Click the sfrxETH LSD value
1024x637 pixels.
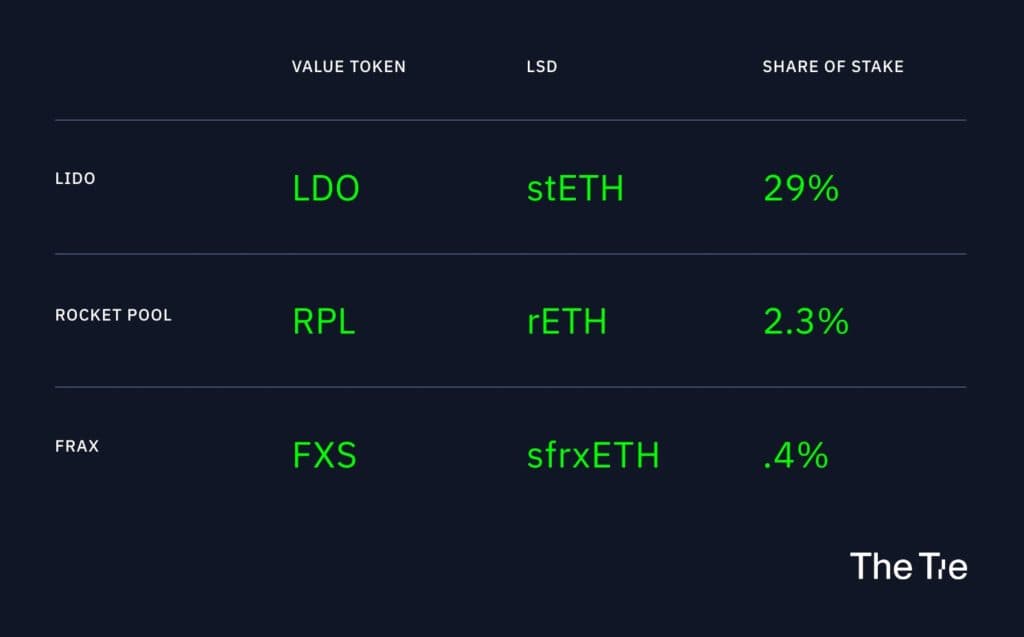593,455
